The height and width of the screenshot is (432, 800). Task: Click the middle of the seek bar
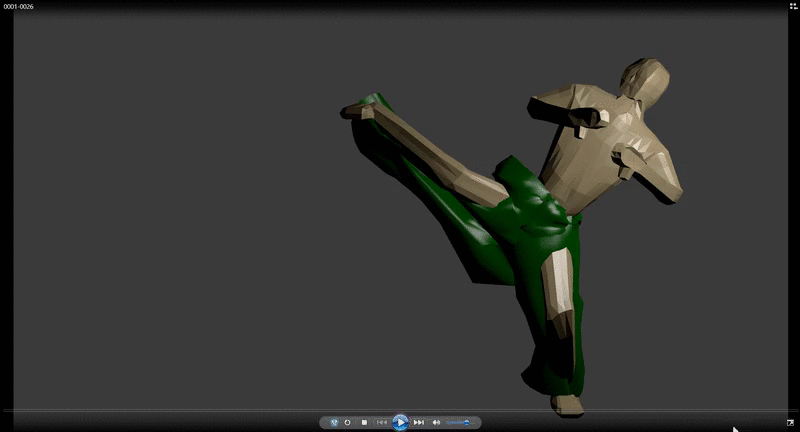(400, 410)
